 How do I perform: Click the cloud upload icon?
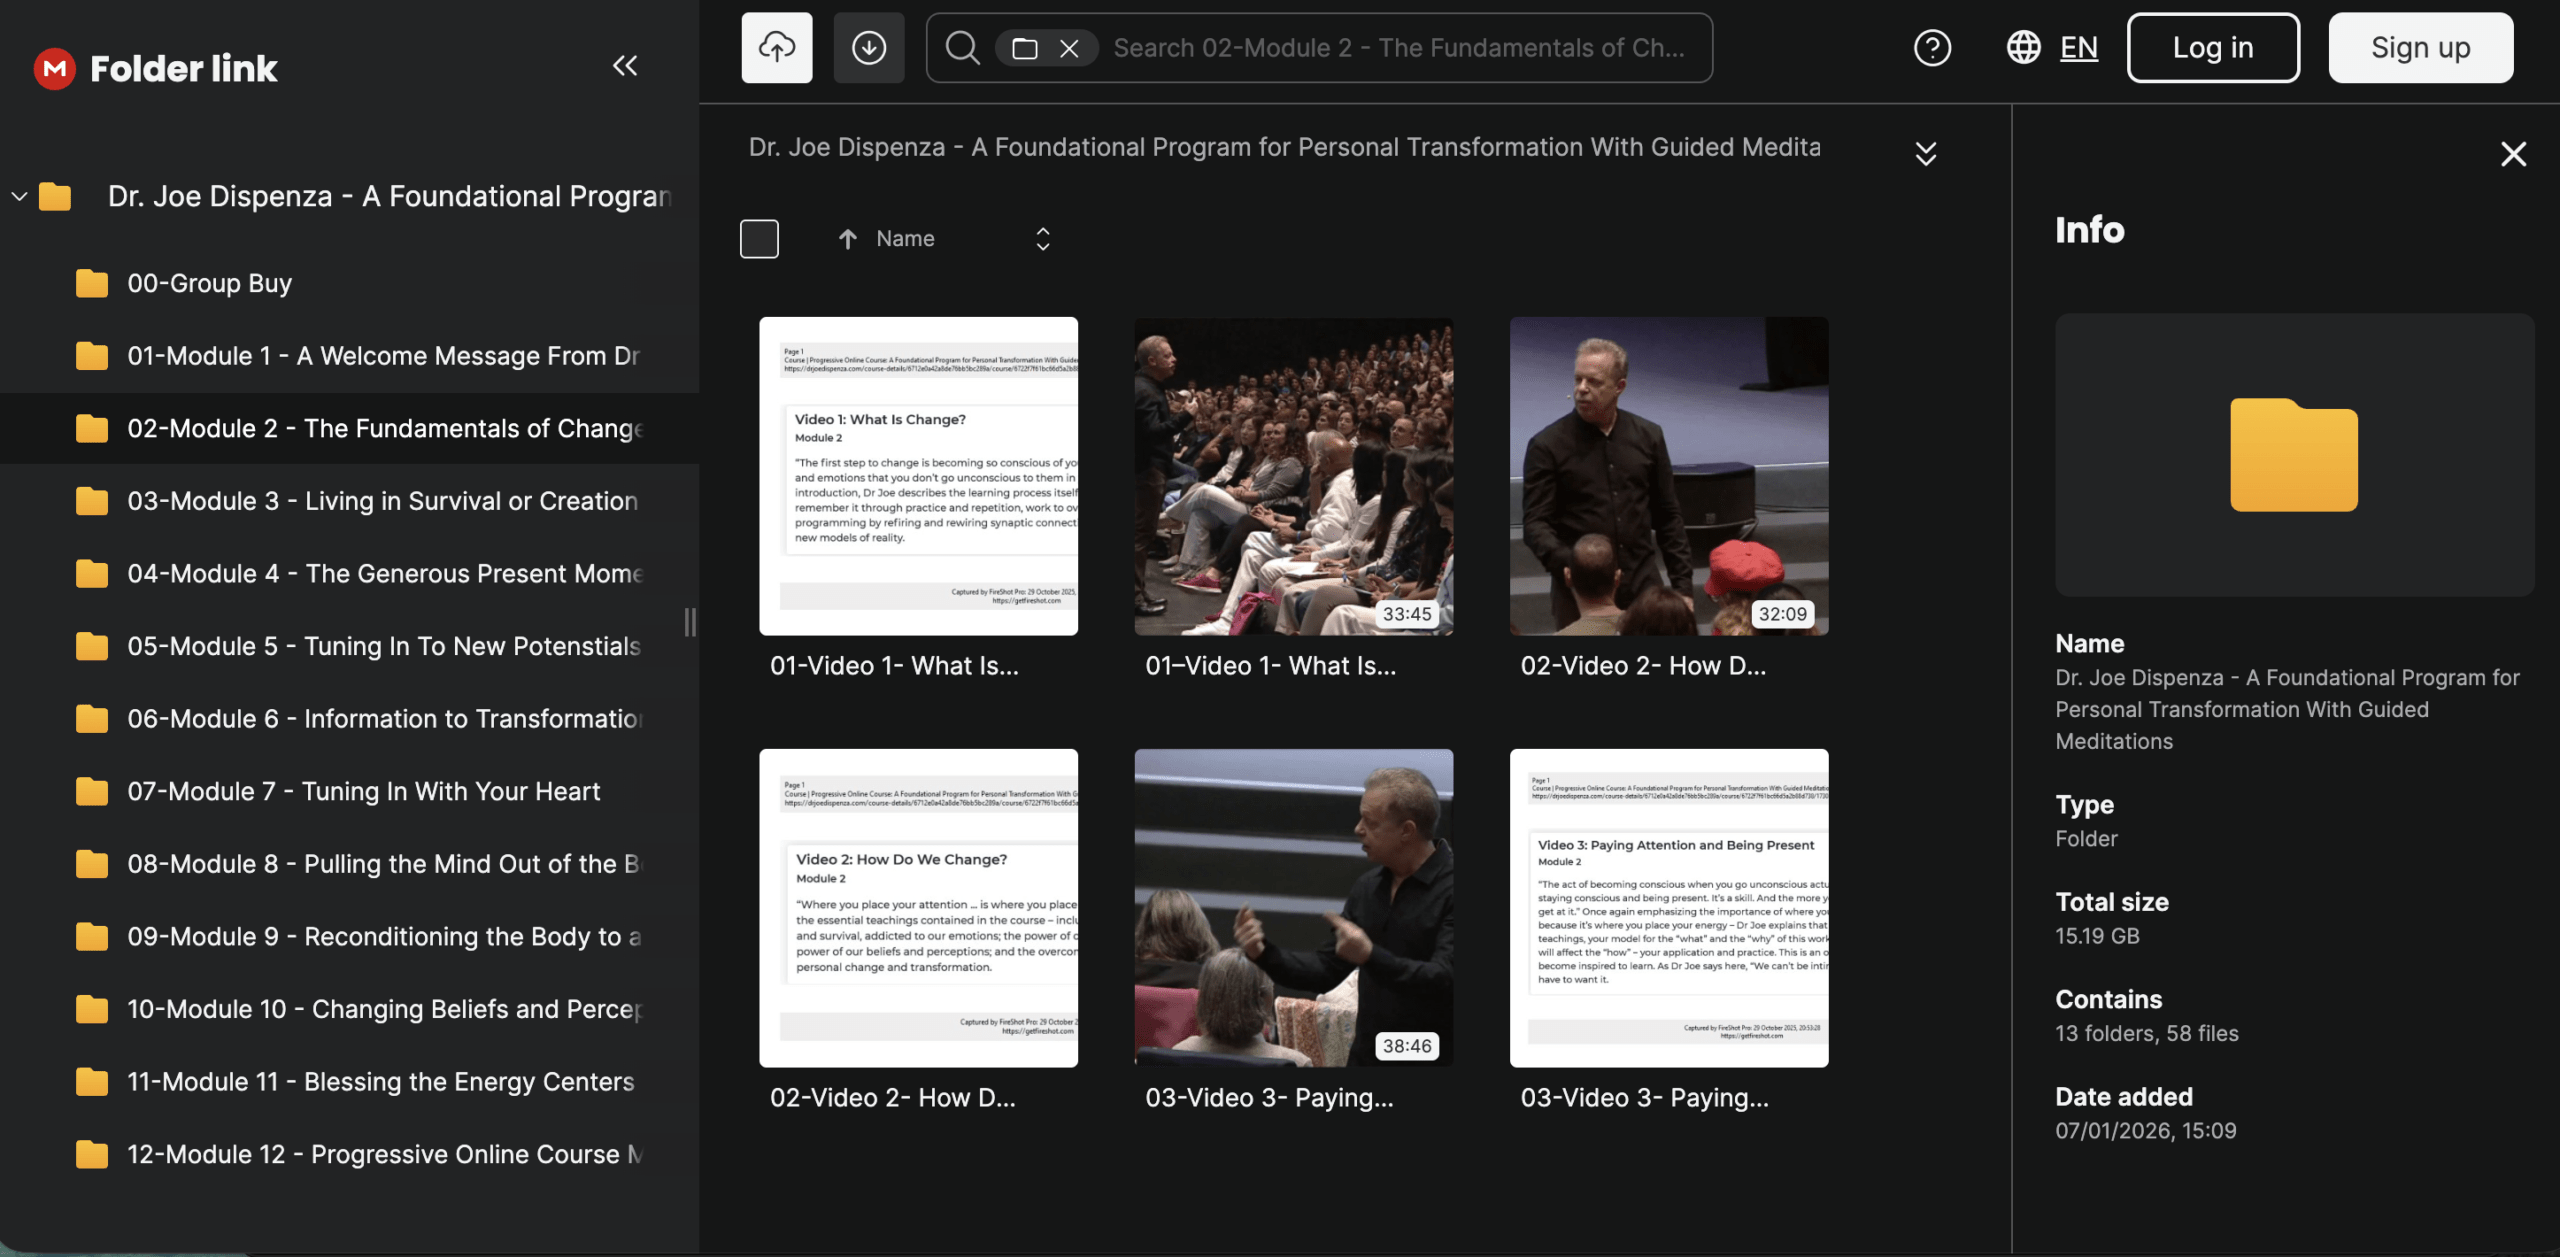click(x=776, y=47)
